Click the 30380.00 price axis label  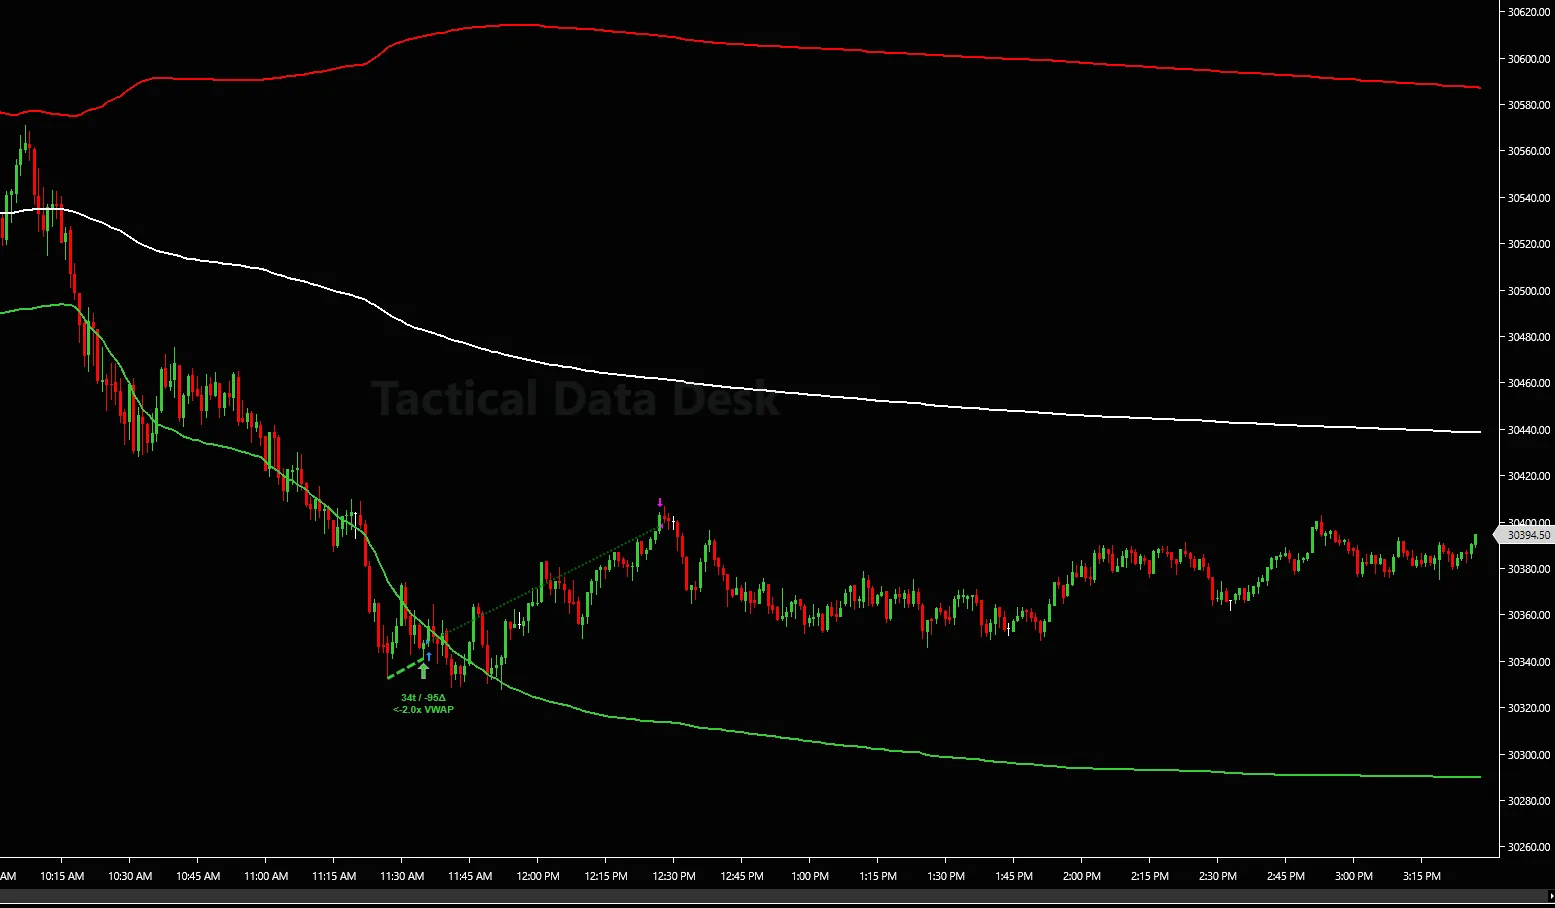click(1529, 569)
